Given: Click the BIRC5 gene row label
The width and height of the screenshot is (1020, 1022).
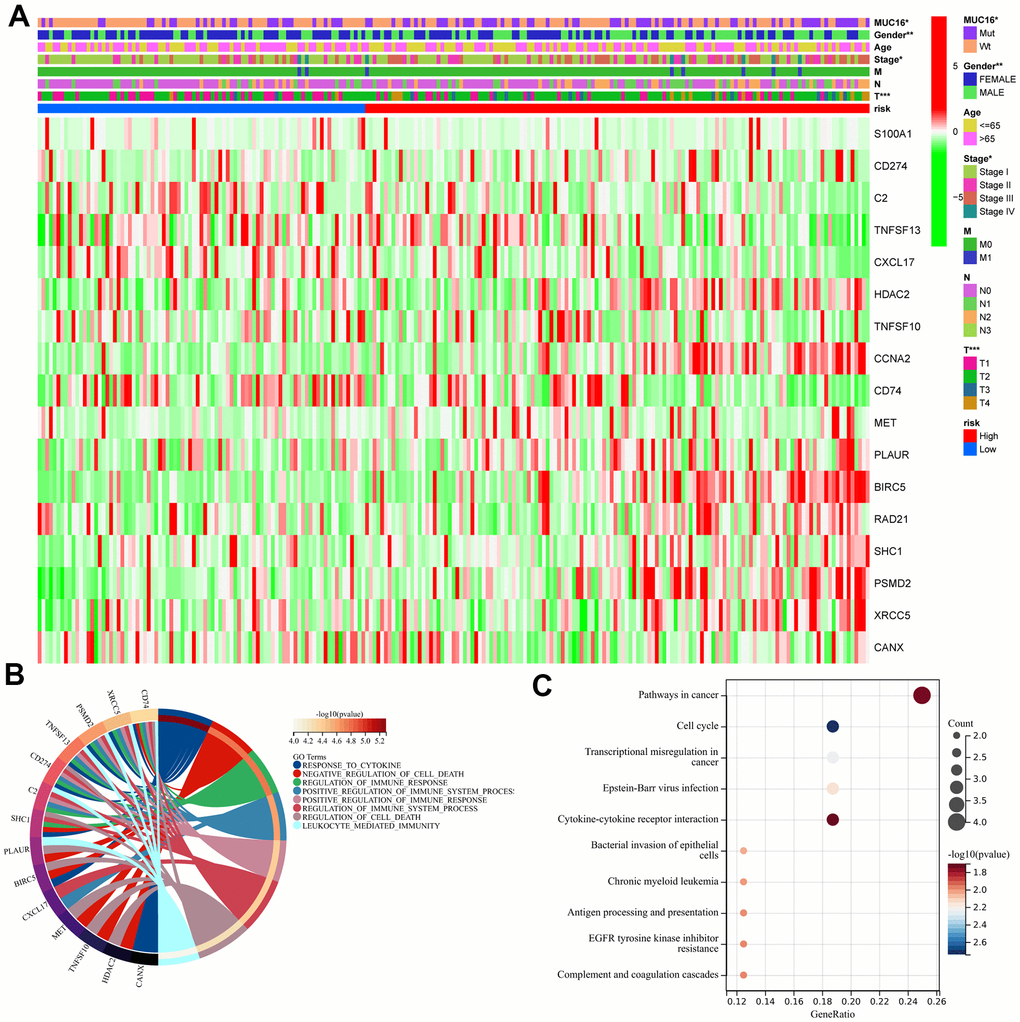Looking at the screenshot, I should coord(891,486).
